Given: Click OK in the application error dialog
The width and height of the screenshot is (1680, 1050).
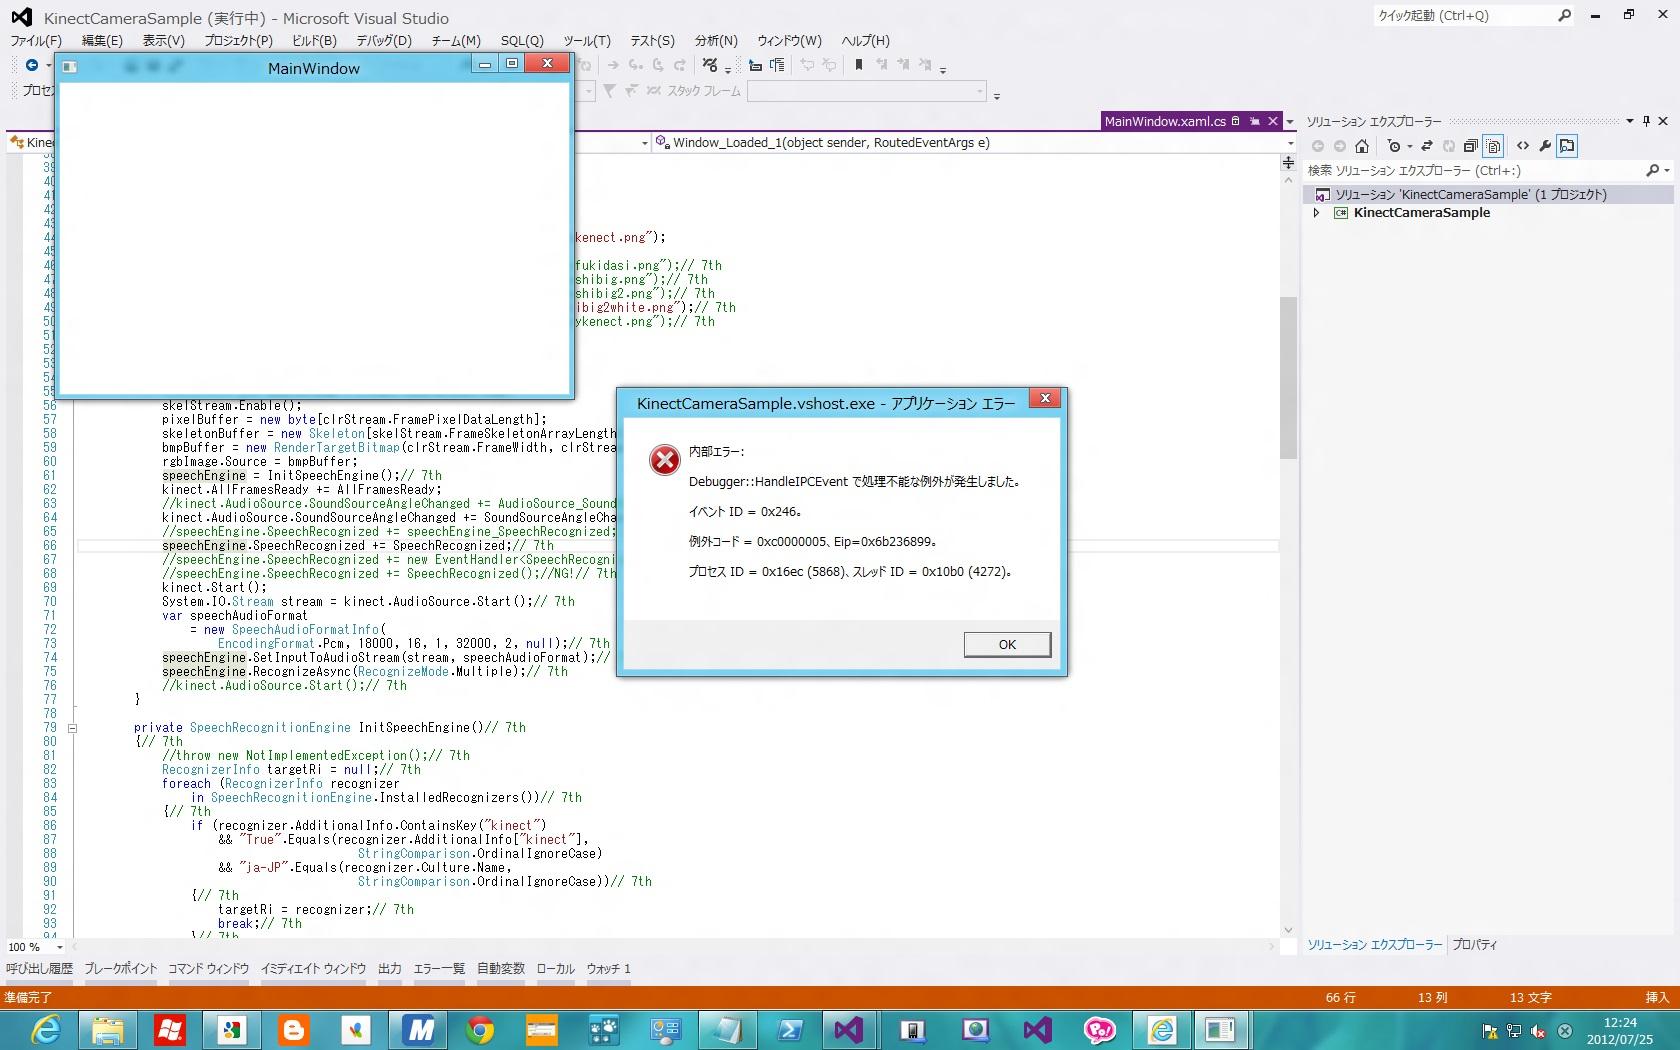Looking at the screenshot, I should coord(1007,645).
